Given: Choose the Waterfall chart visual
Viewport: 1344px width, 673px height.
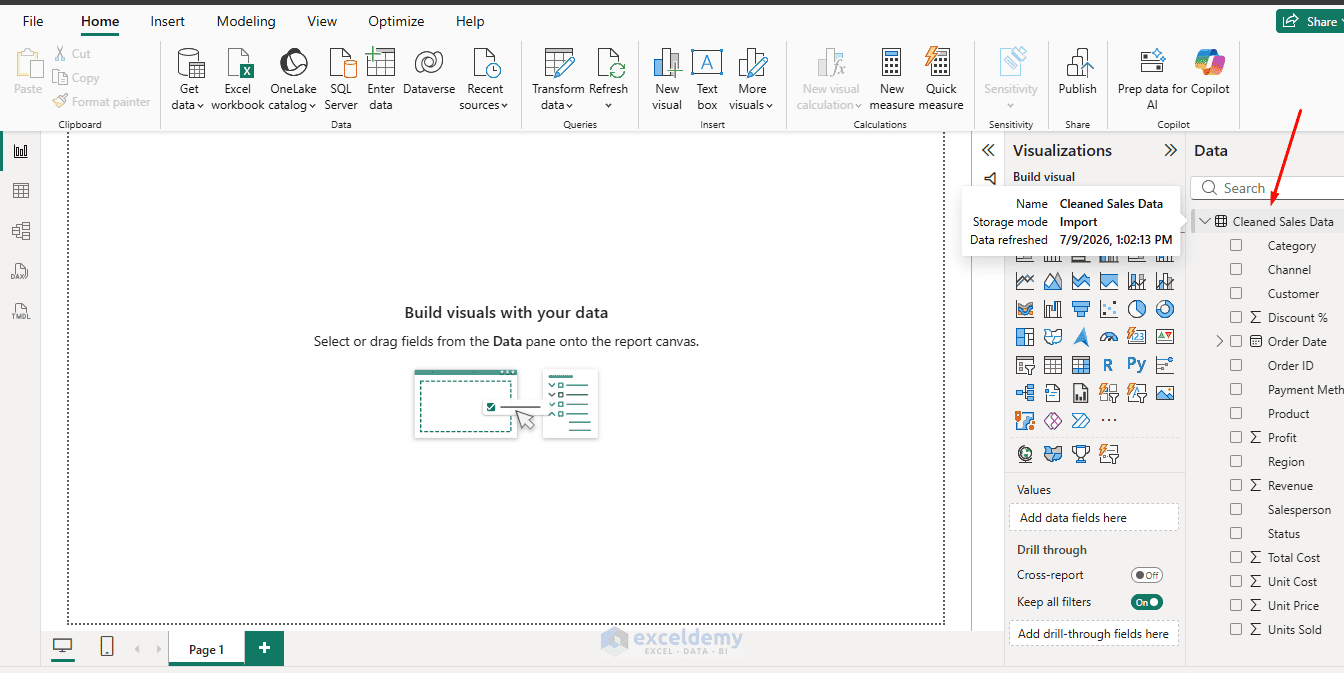Looking at the screenshot, I should [1053, 309].
